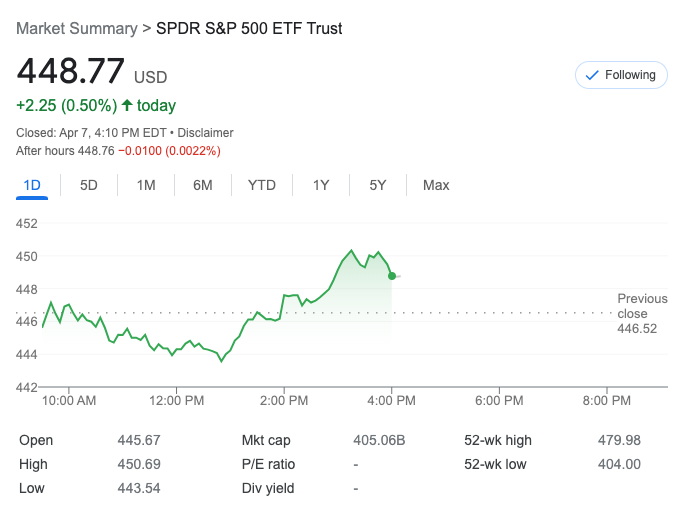The image size is (686, 509).
Task: Click the 52-wk high value
Action: click(x=619, y=440)
